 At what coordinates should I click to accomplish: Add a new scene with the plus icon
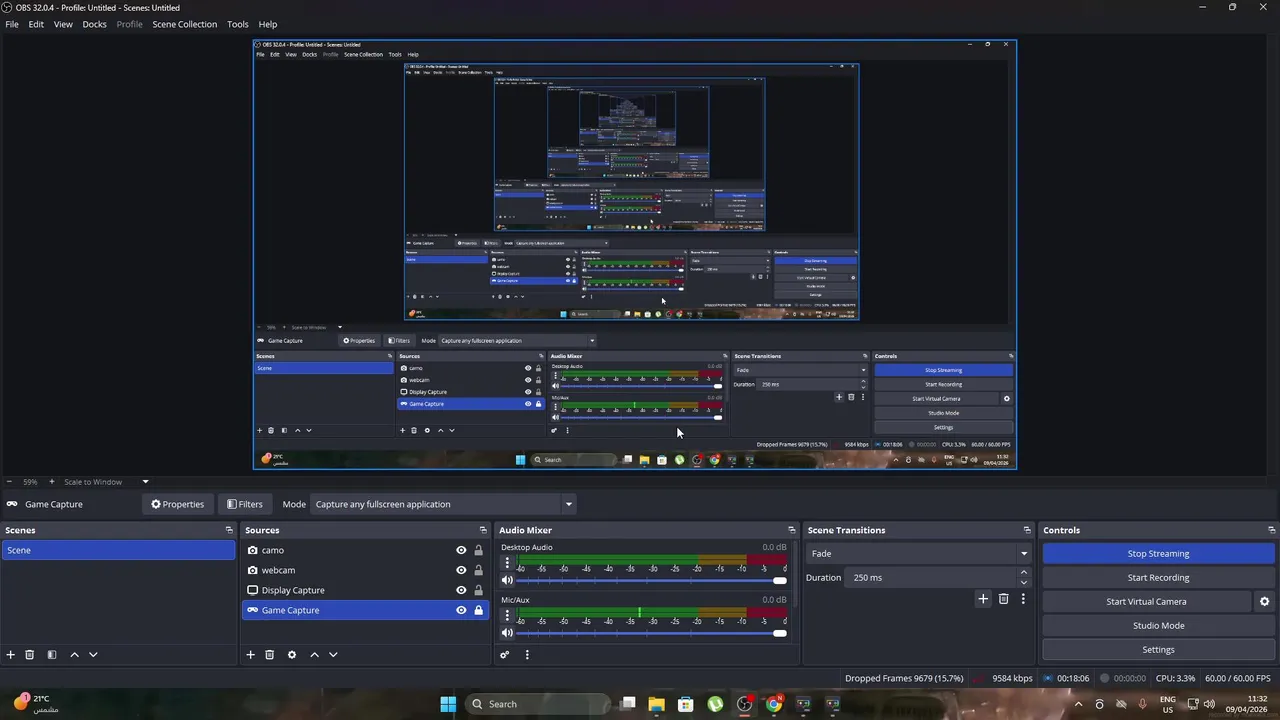[11, 655]
